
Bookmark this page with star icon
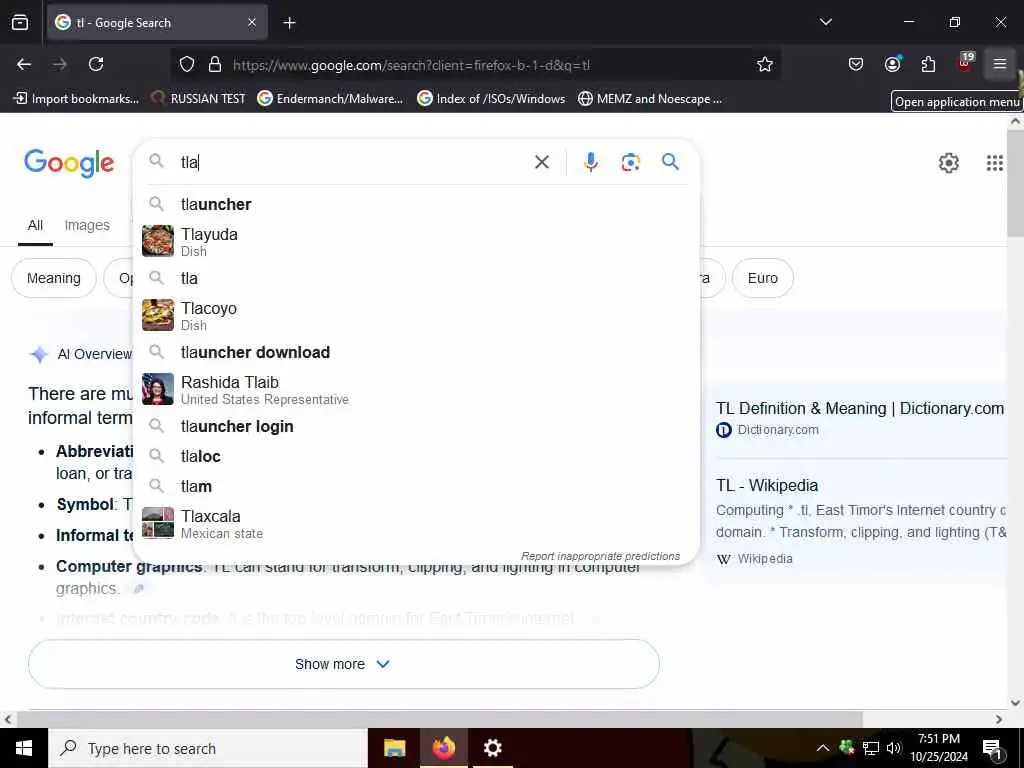point(765,64)
